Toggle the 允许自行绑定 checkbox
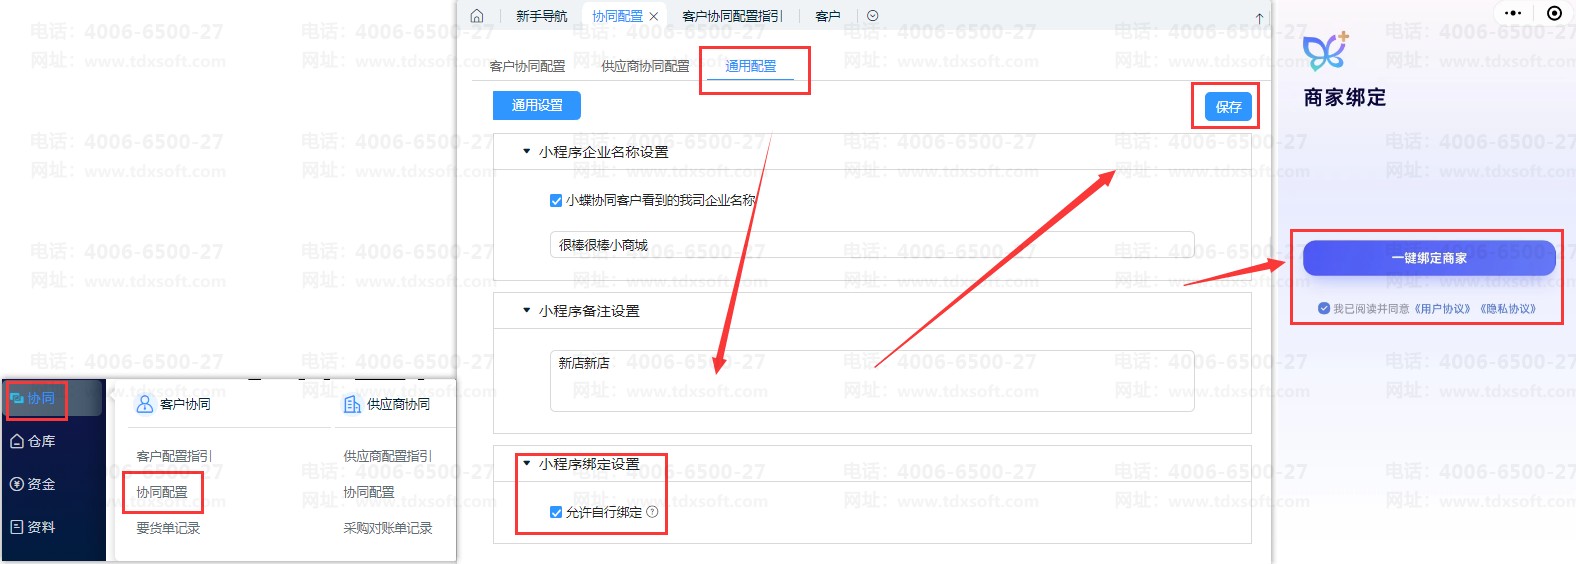1576x564 pixels. tap(556, 512)
